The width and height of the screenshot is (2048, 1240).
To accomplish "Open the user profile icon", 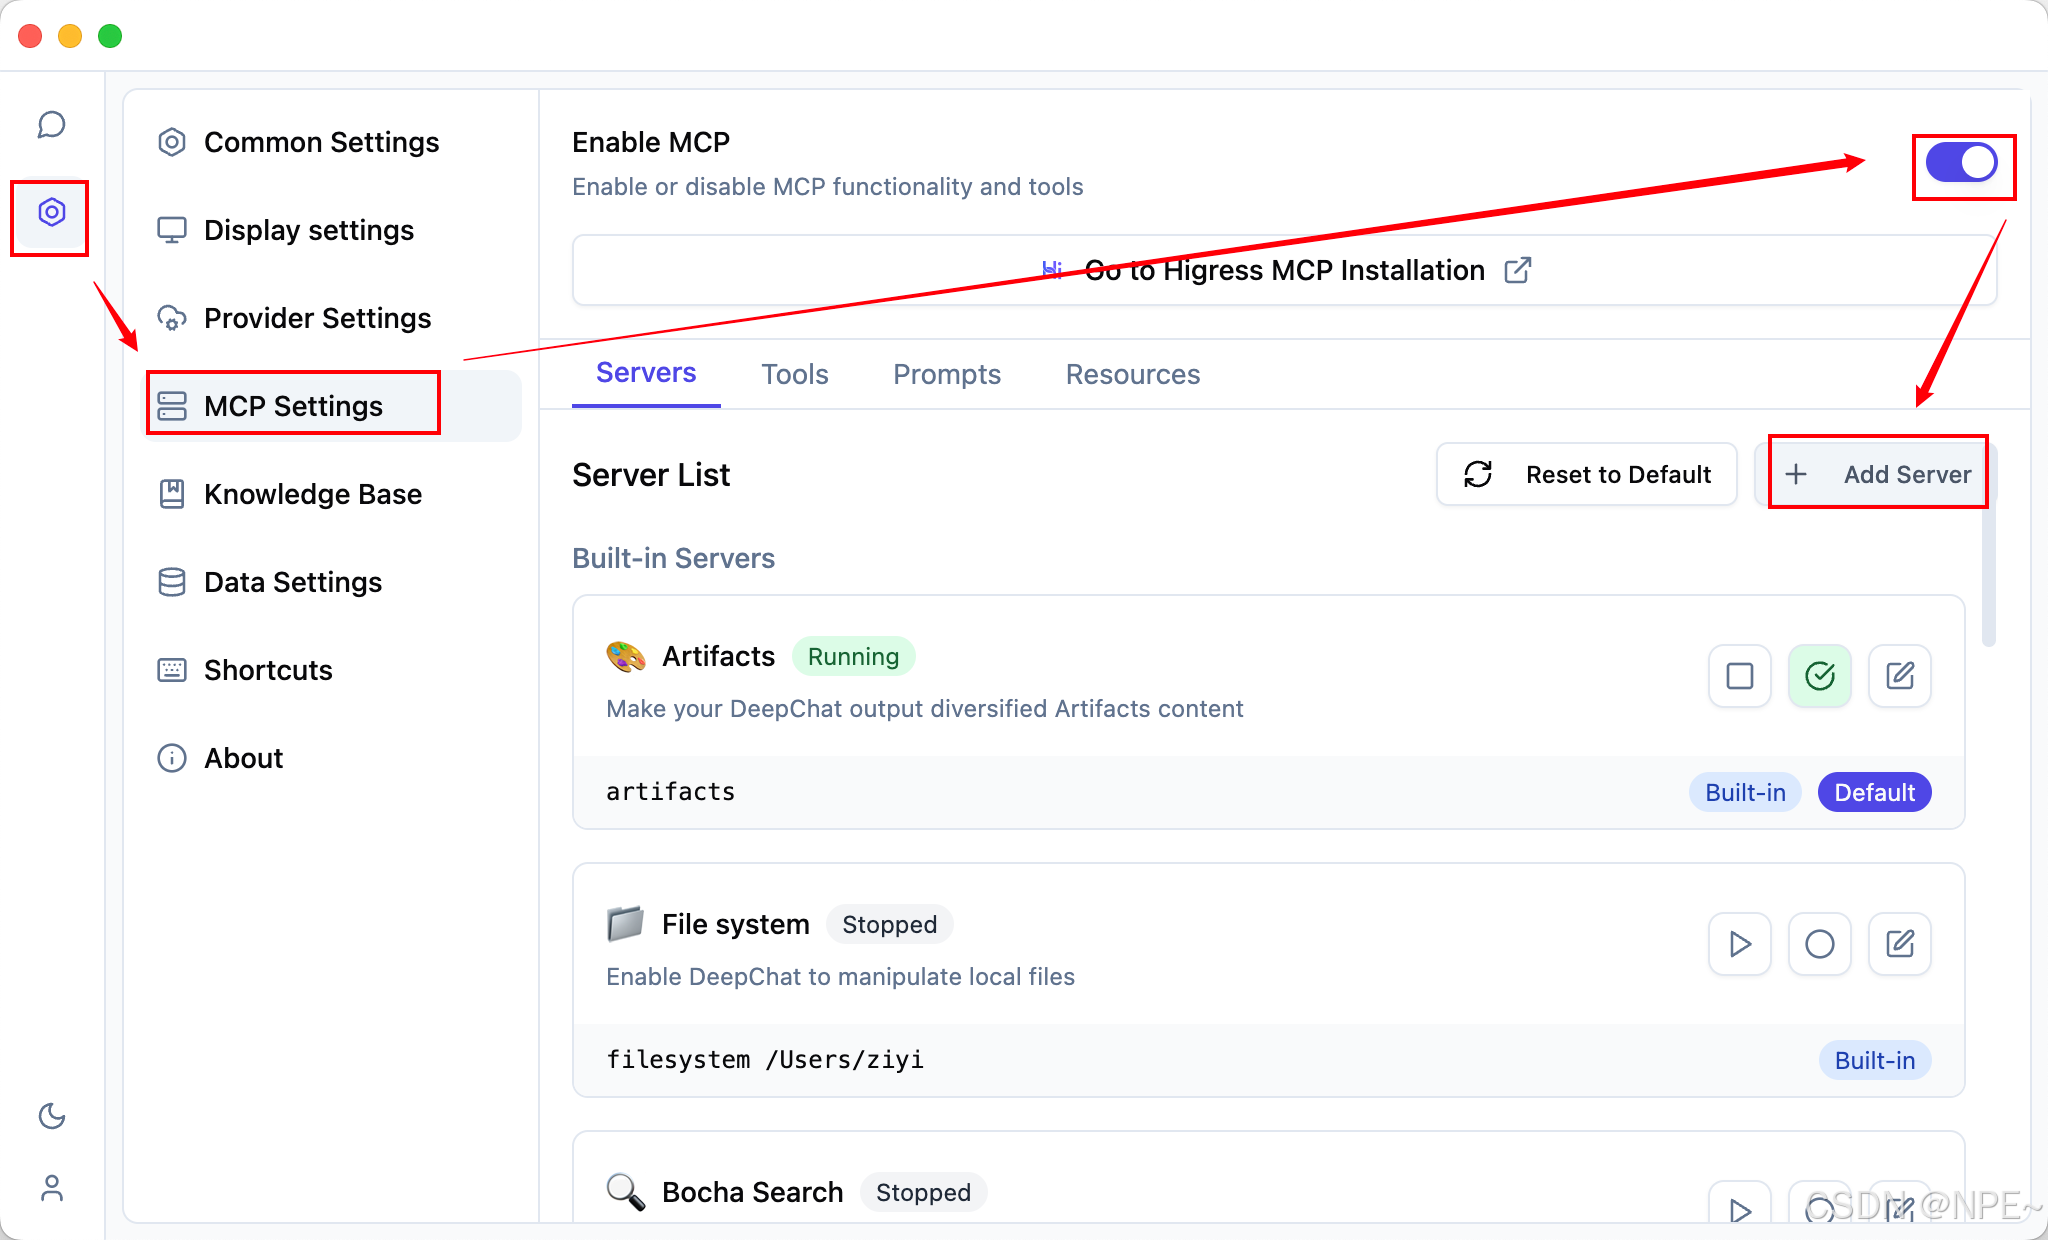I will 51,1188.
